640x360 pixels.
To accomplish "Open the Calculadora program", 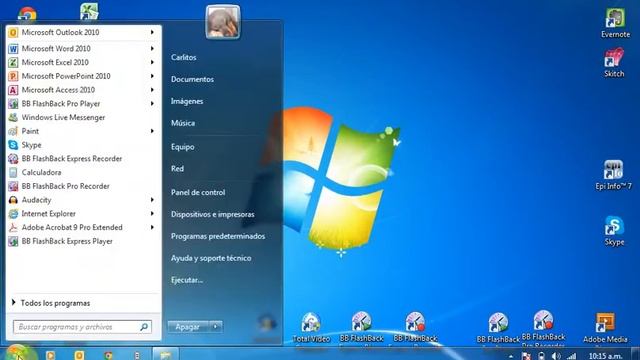I will point(84,172).
